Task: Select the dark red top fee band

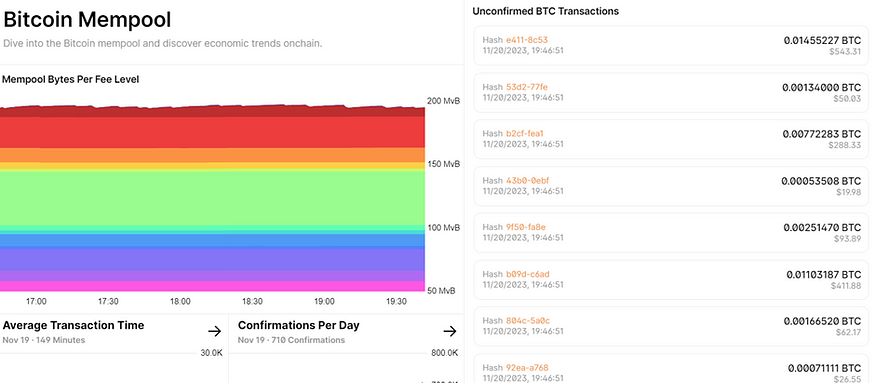Action: pyautogui.click(x=212, y=111)
